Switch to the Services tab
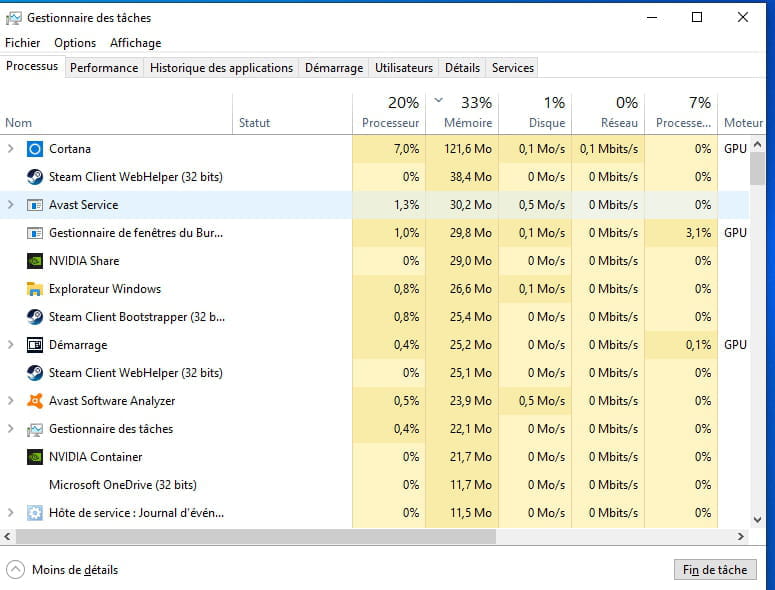775x590 pixels. [513, 68]
